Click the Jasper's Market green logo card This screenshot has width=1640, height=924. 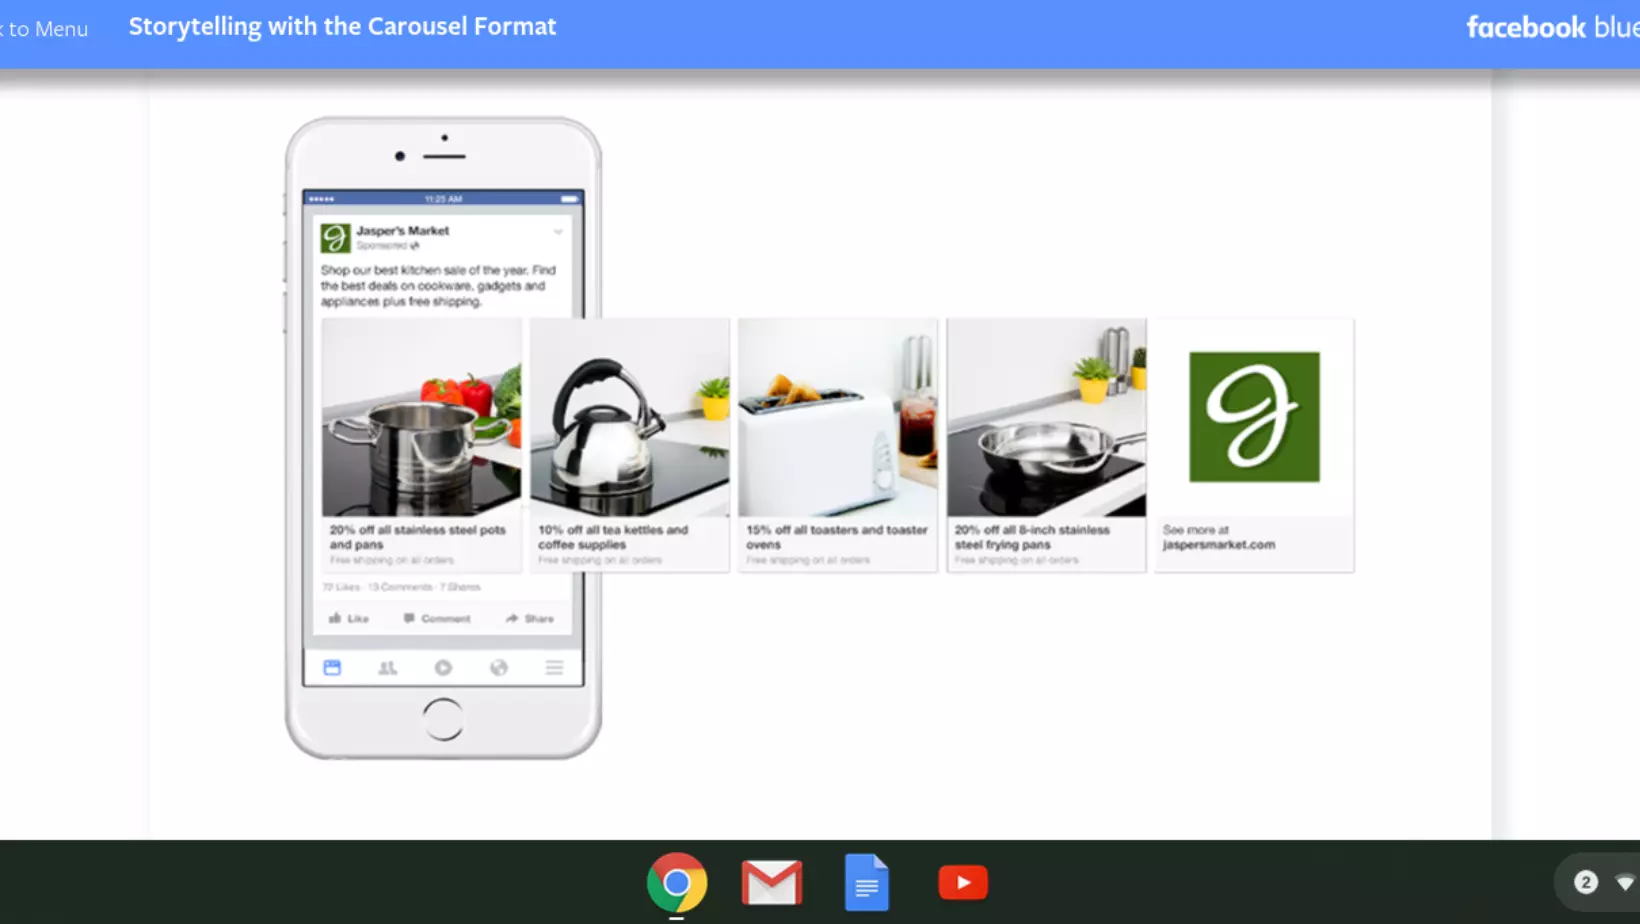1254,417
